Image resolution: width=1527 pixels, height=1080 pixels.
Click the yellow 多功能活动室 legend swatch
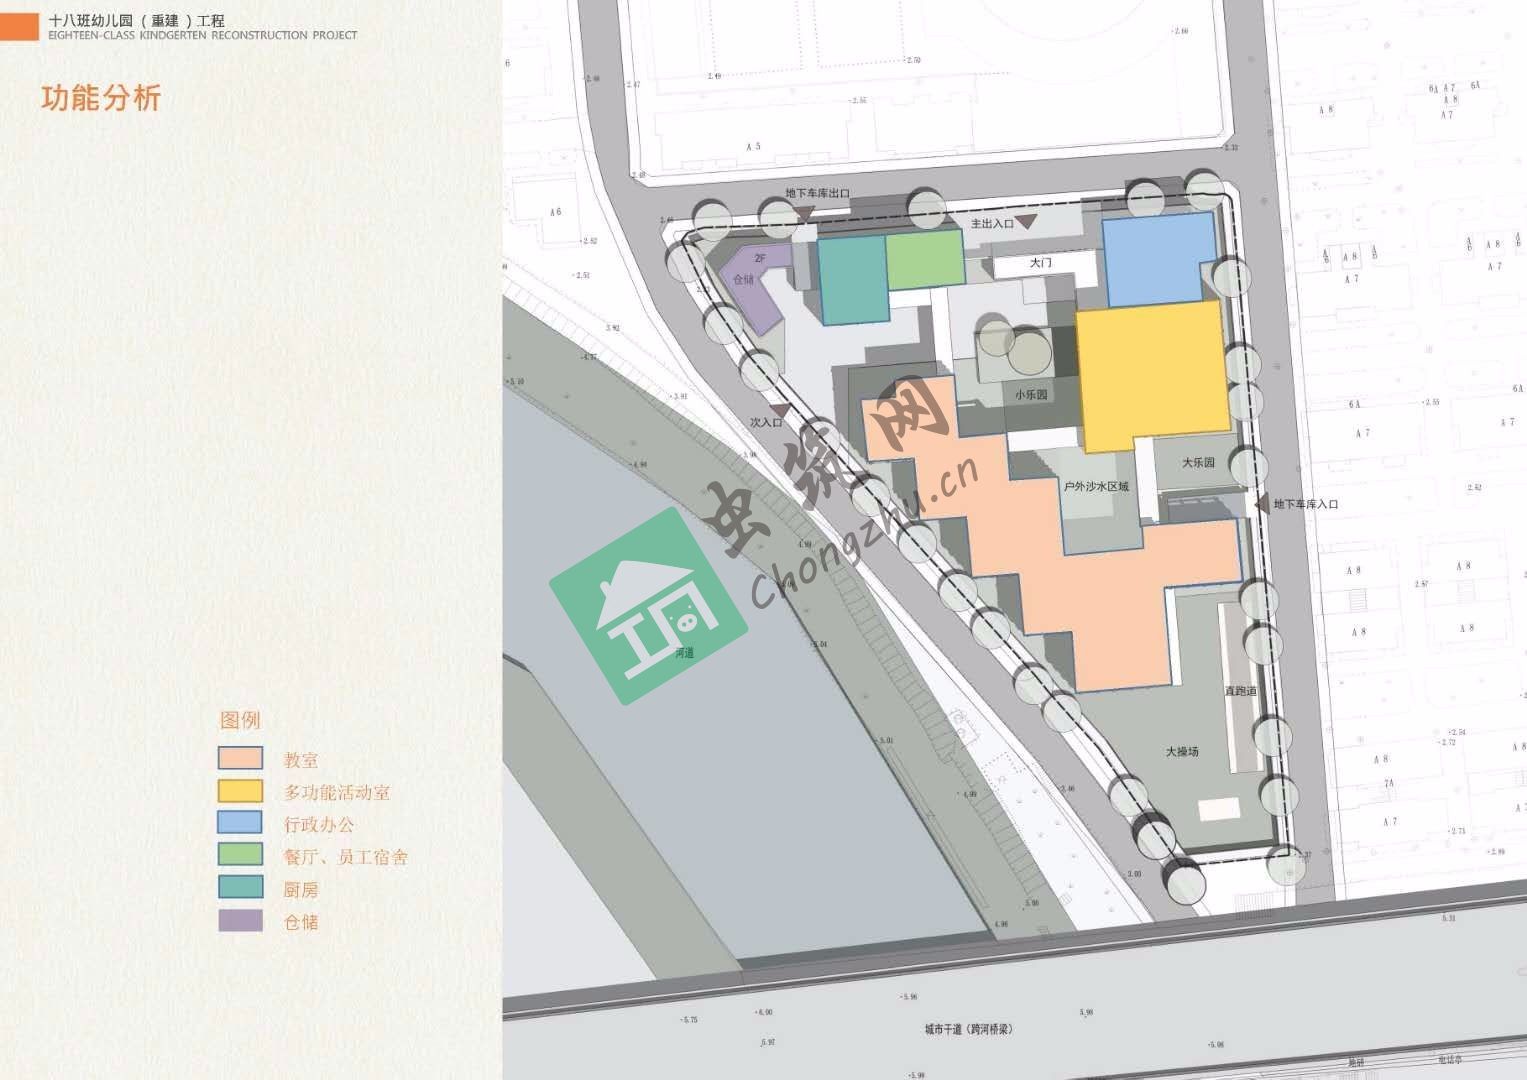tap(240, 791)
